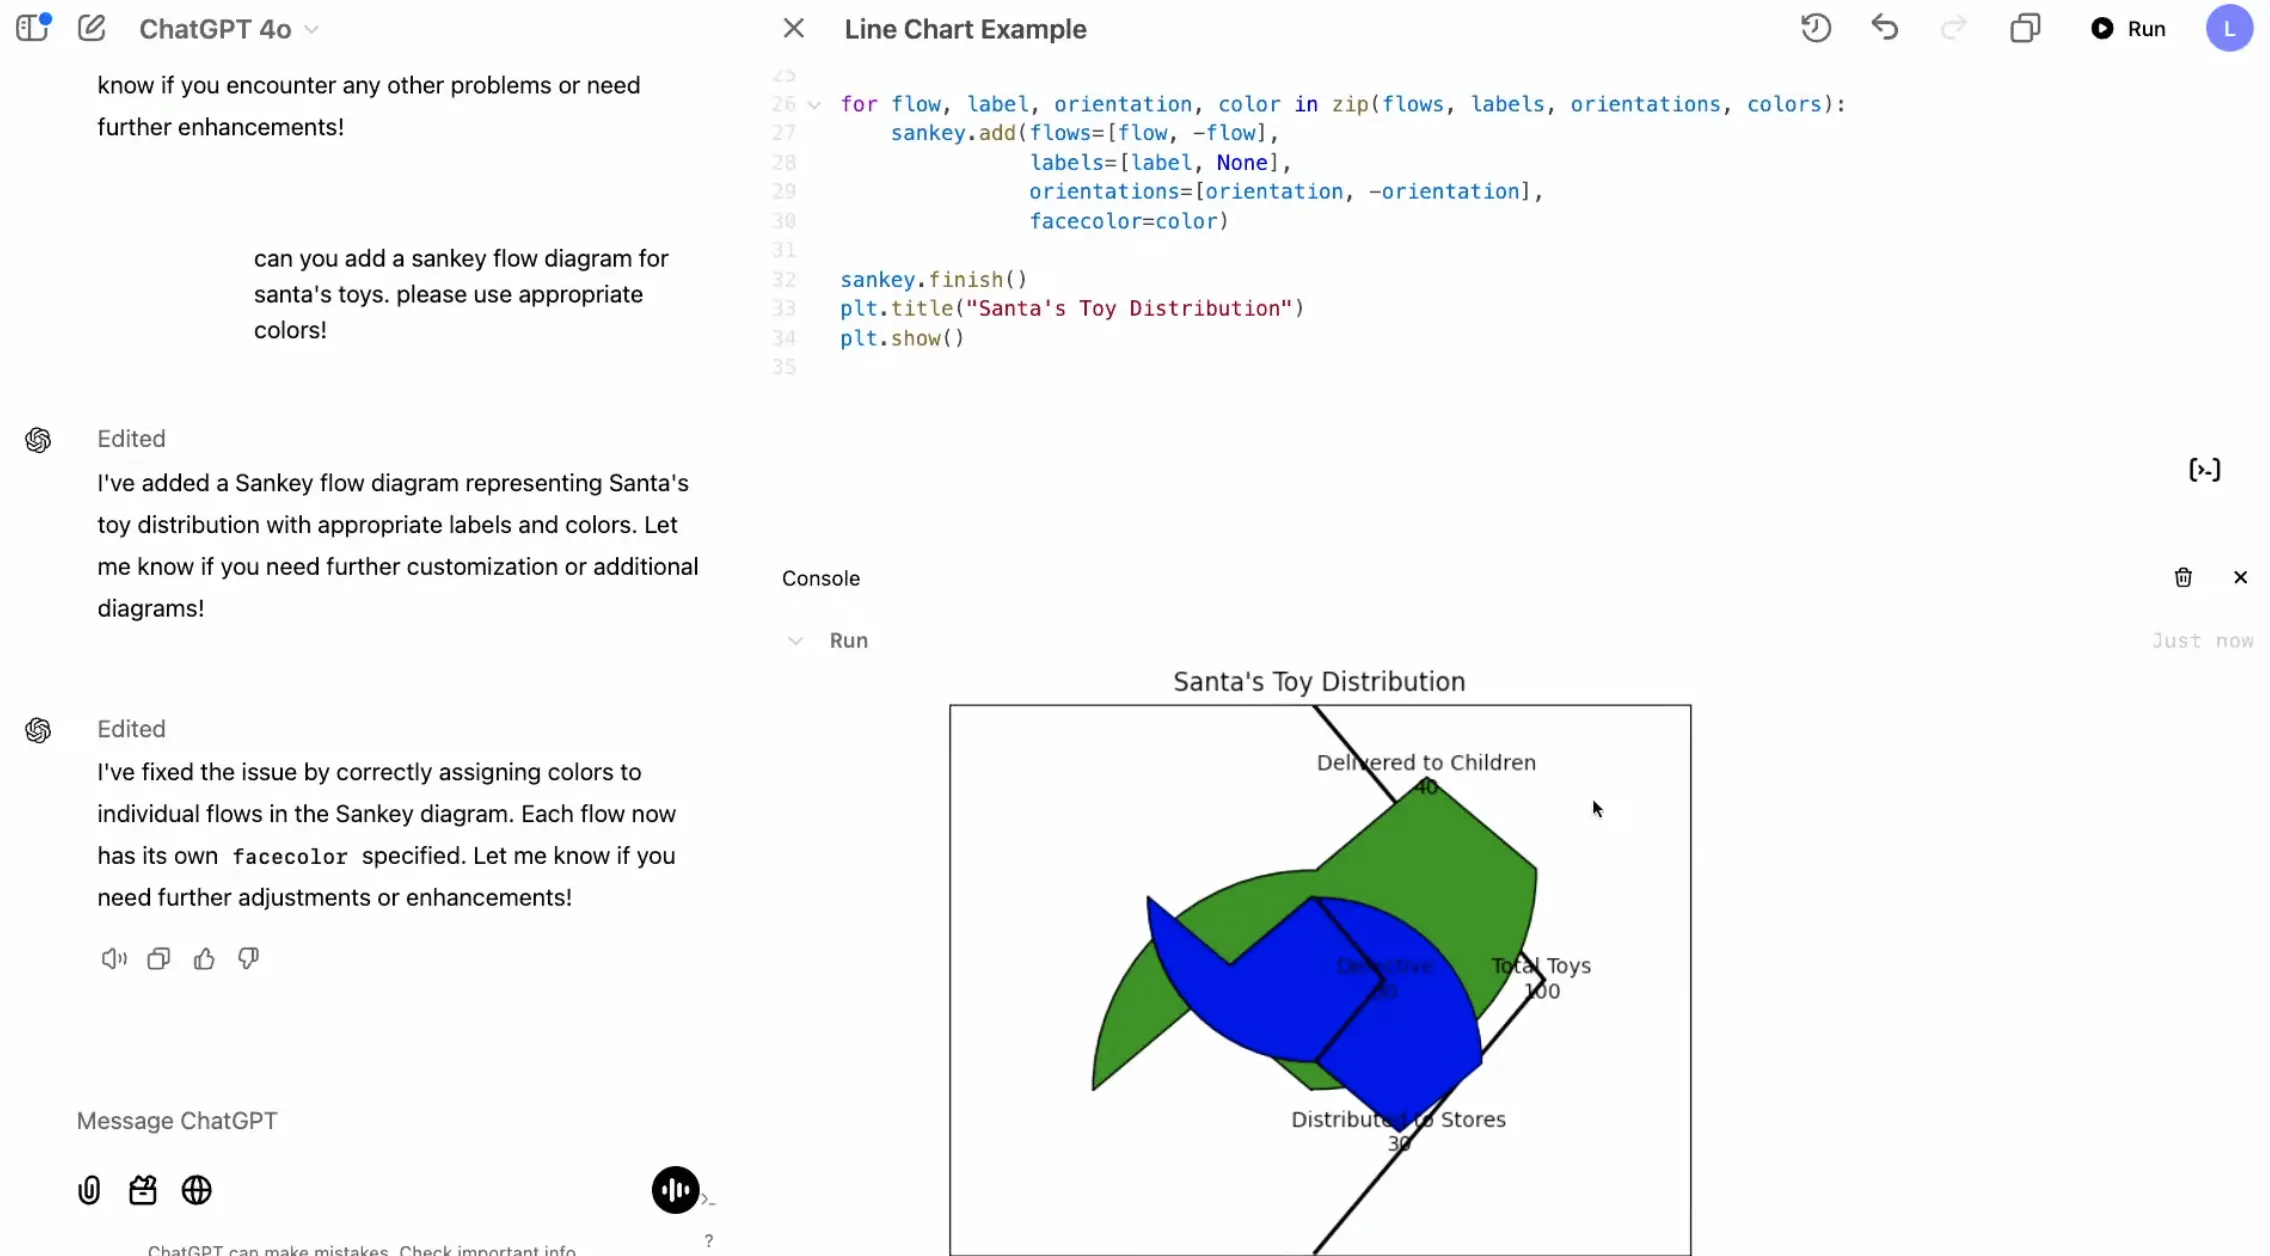Click the facecolor=color code line
The width and height of the screenshot is (2270, 1256).
(1129, 221)
